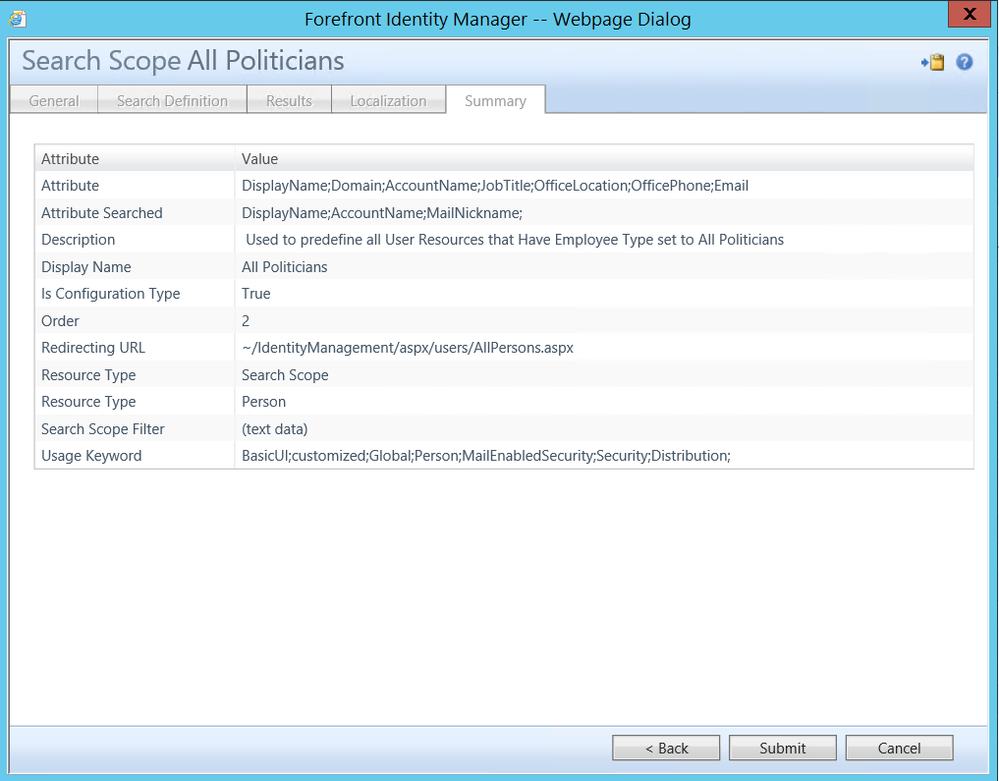Select the DisplayName;Domain;AccountName attribute value
The height and width of the screenshot is (781, 999).
pyautogui.click(x=495, y=185)
